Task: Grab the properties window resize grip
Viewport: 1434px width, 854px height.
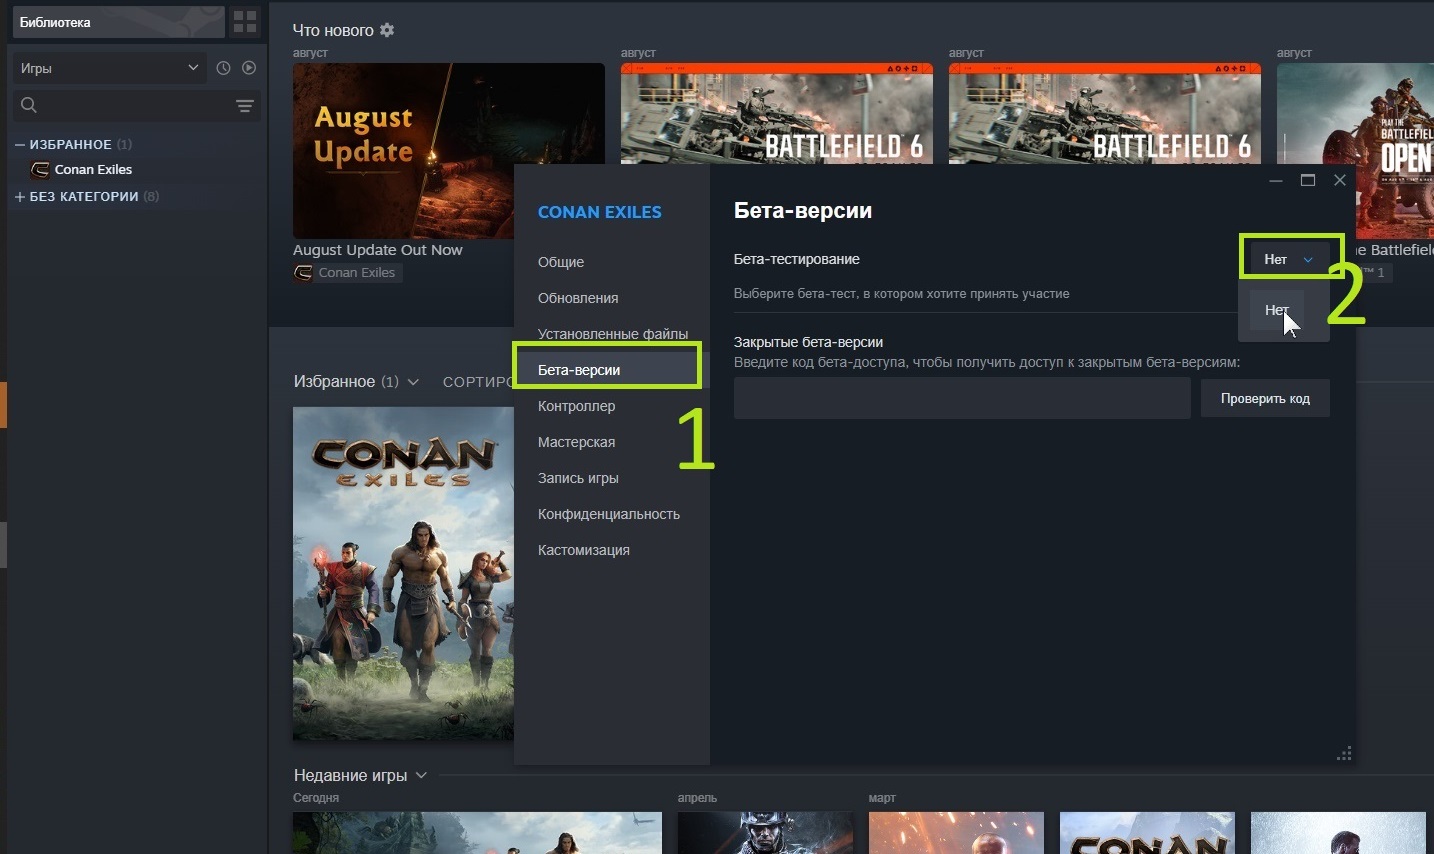Action: click(1344, 754)
